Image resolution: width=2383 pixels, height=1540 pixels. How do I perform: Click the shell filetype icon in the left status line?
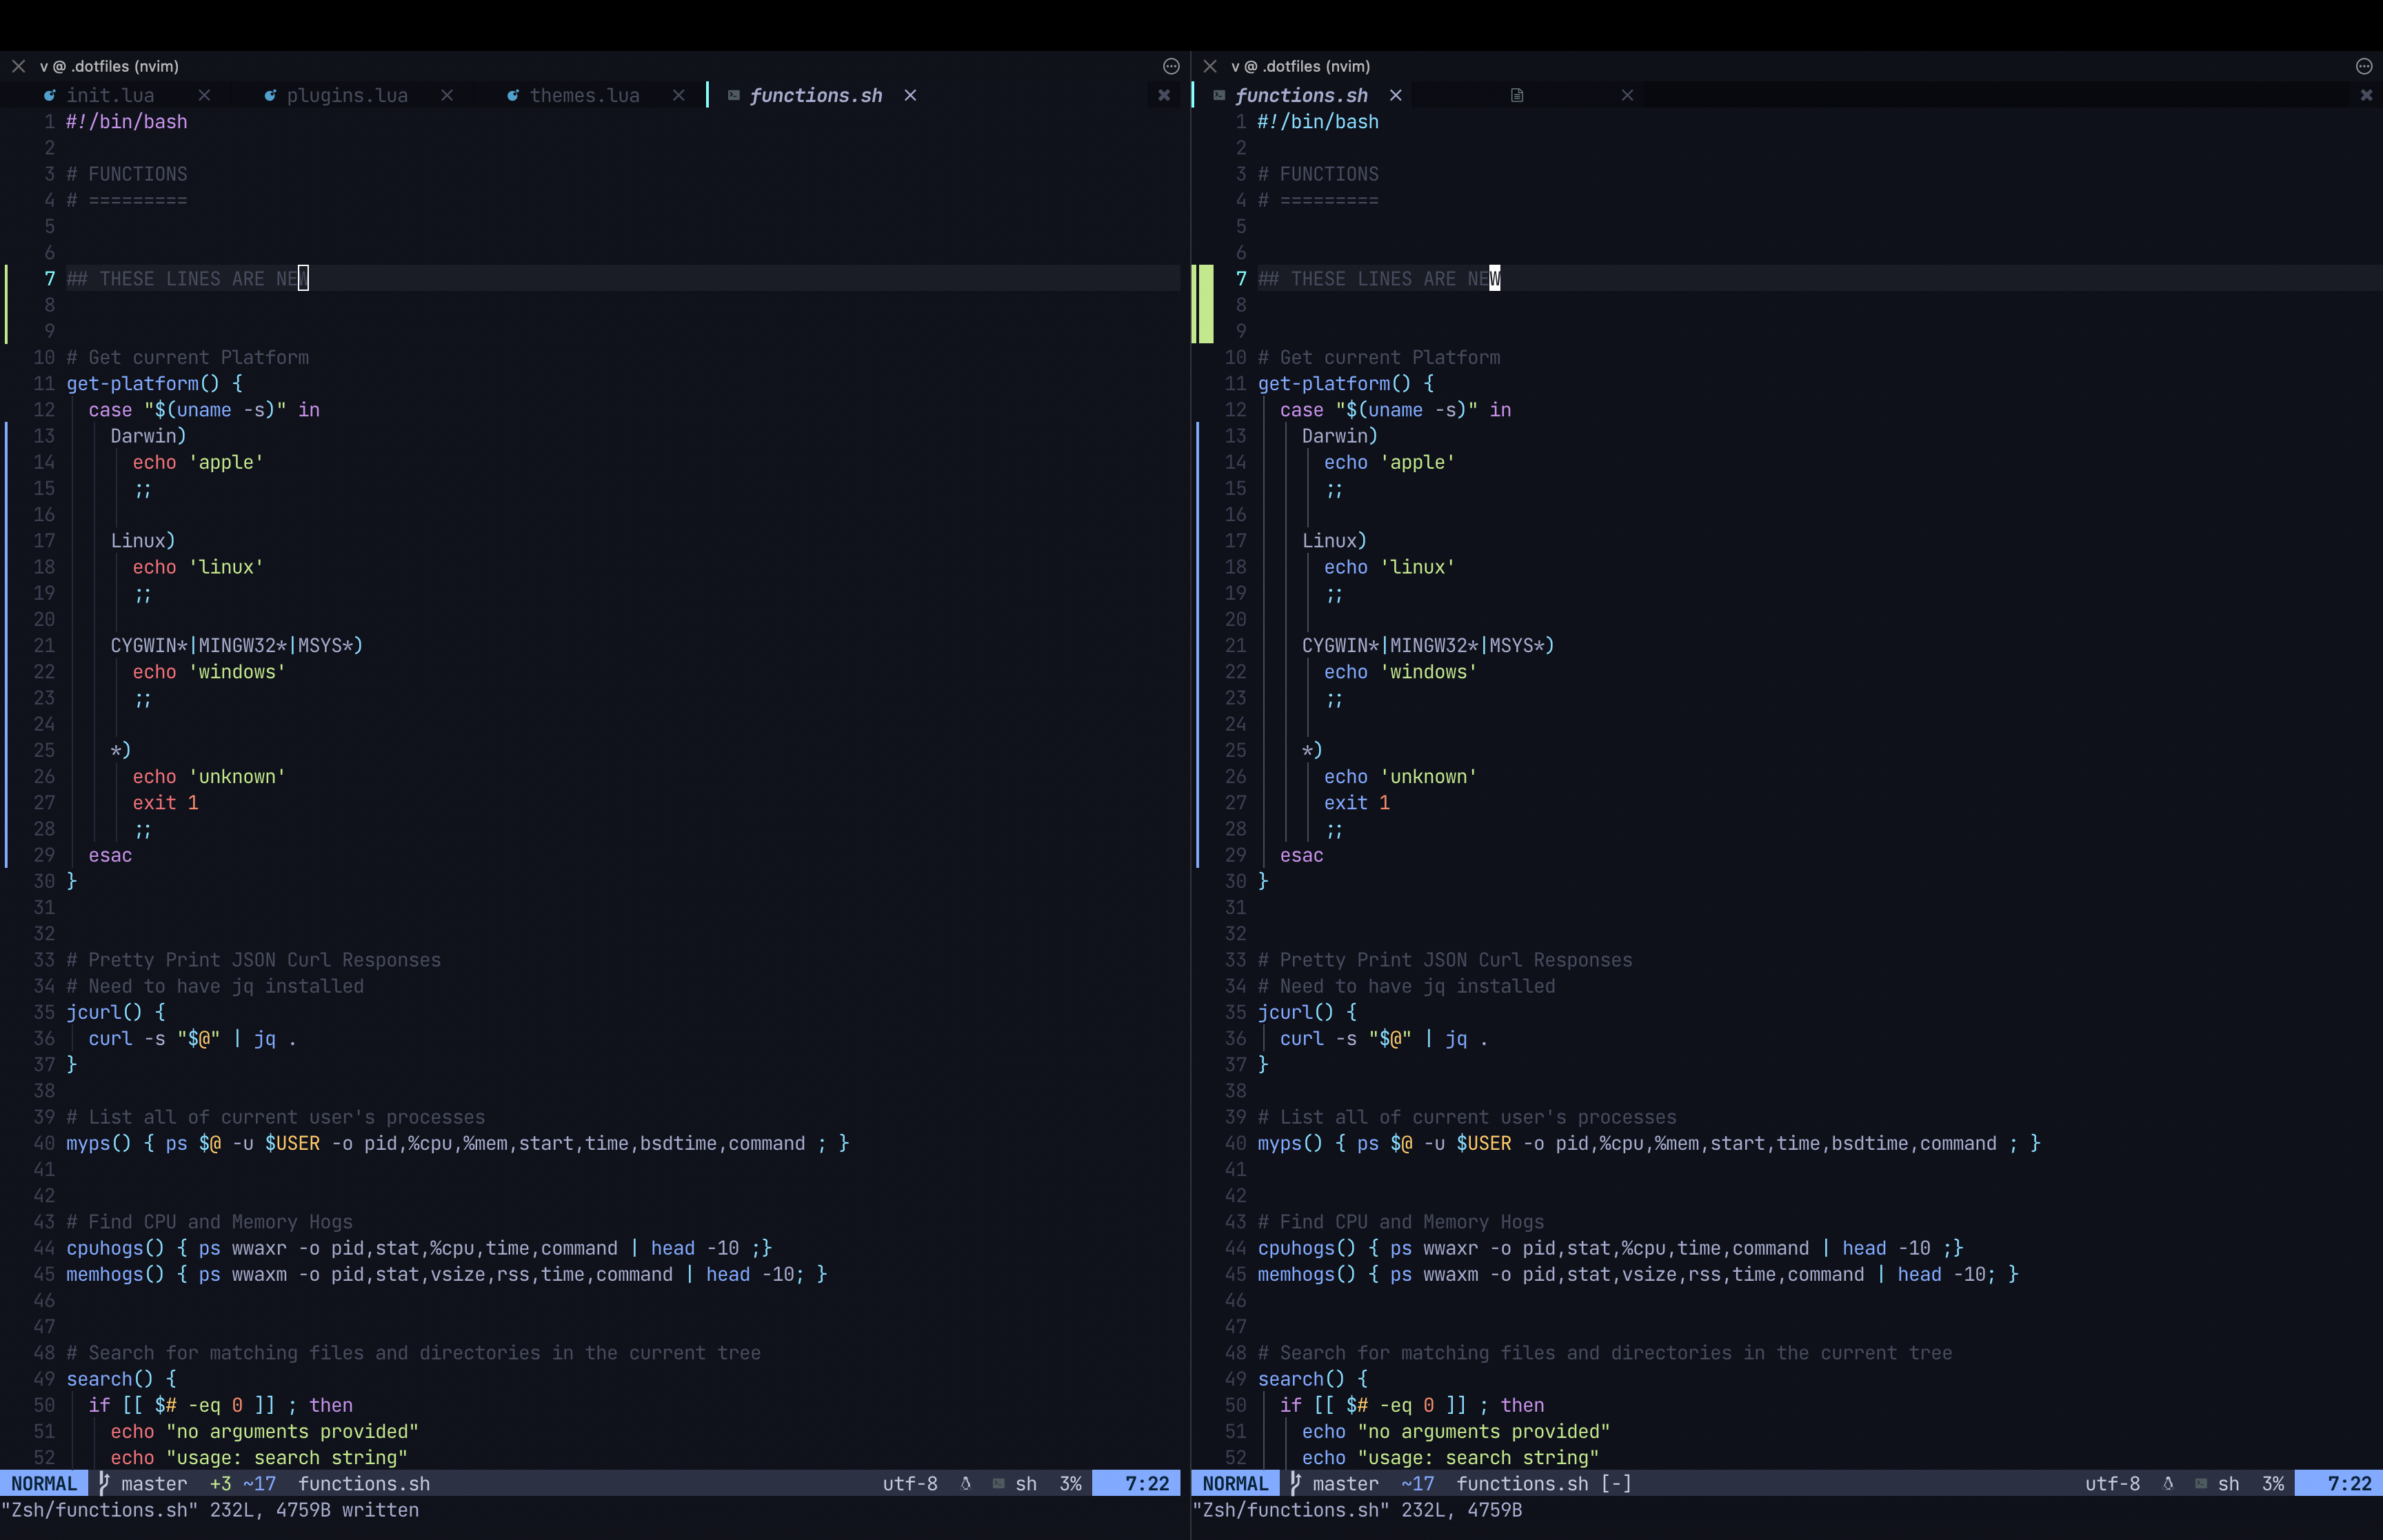click(x=998, y=1484)
